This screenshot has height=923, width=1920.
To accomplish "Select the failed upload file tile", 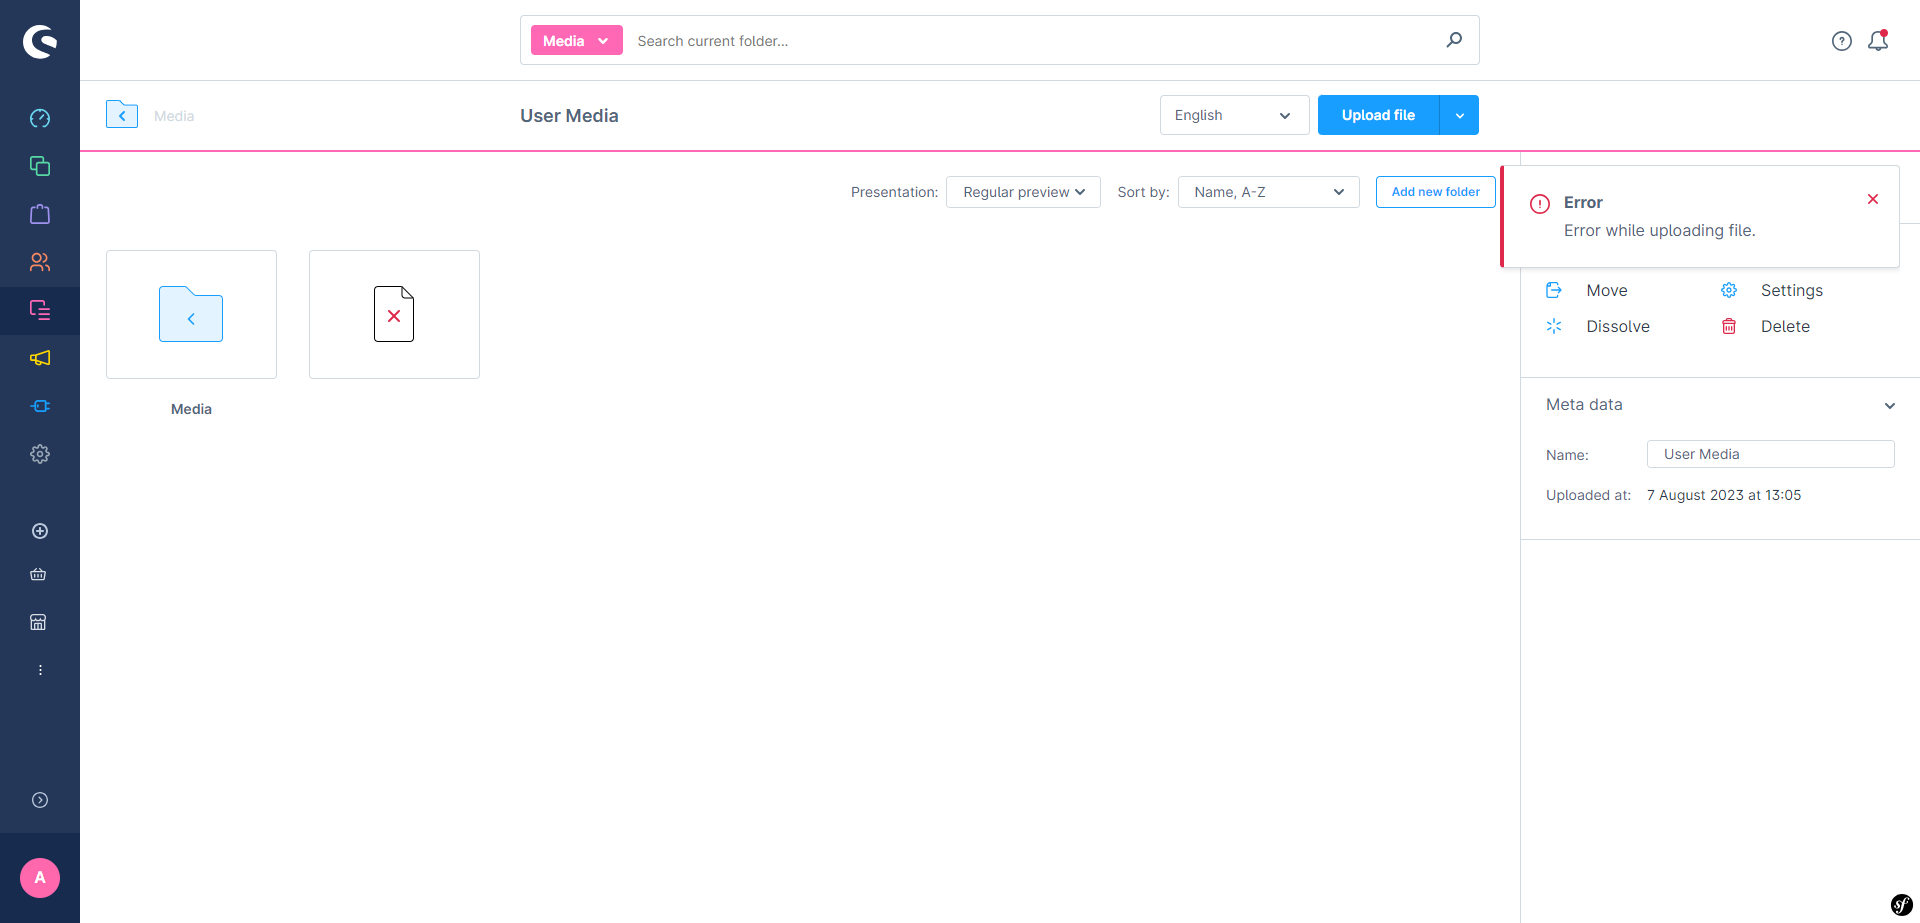I will (x=394, y=314).
